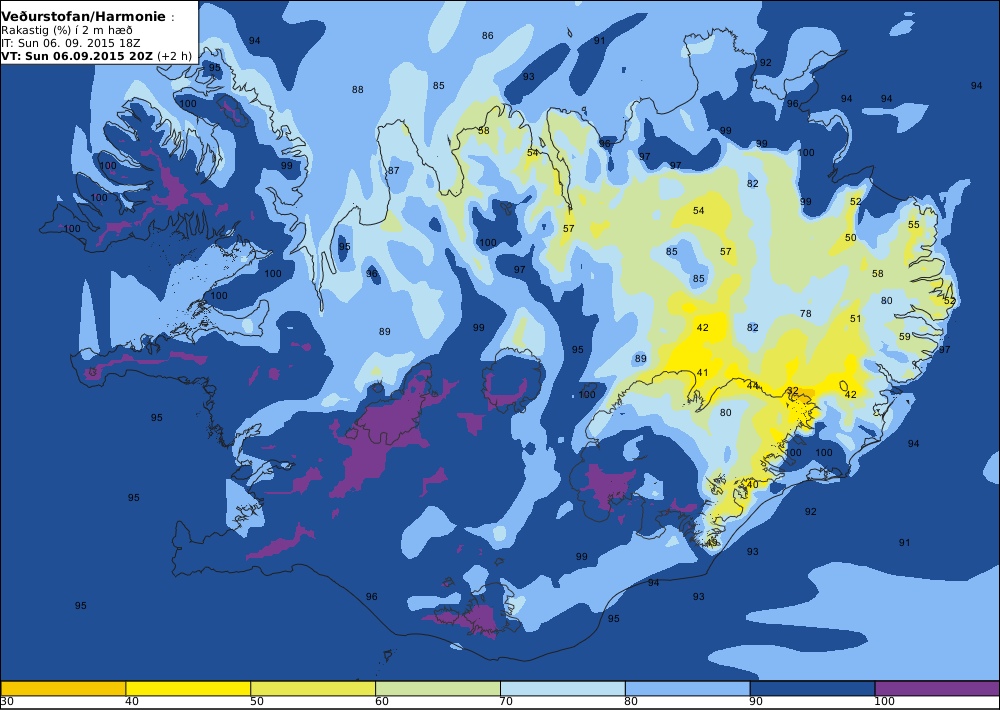Viewport: 1000px width, 710px height.
Task: Click the map value '44'
Action: pos(753,385)
